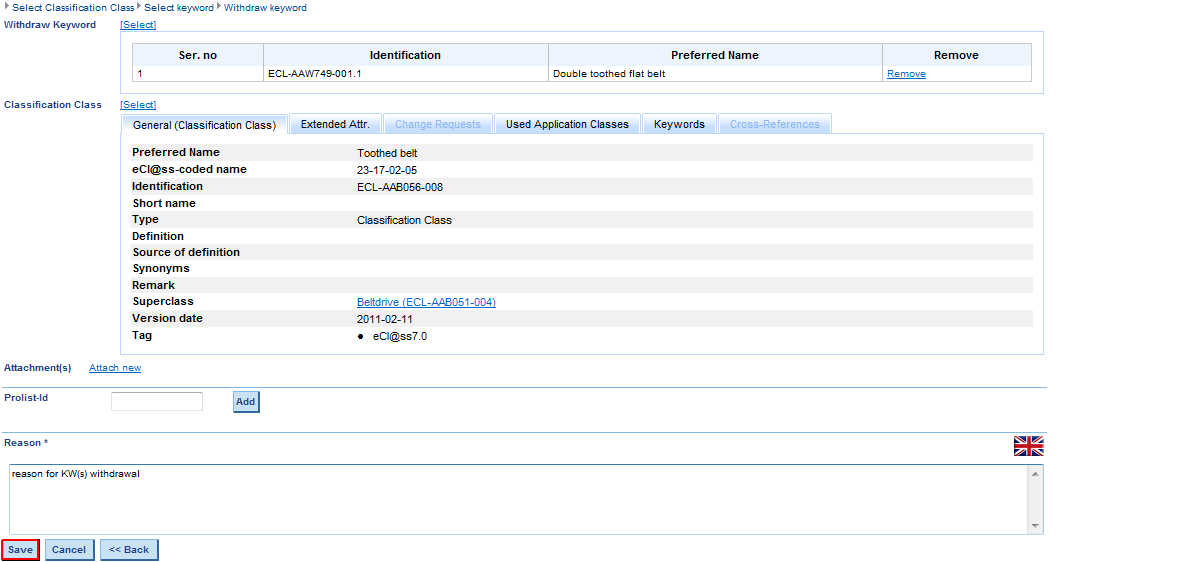This screenshot has width=1196, height=562.
Task: Remove the Double toothed flat belt keyword
Action: pos(906,74)
